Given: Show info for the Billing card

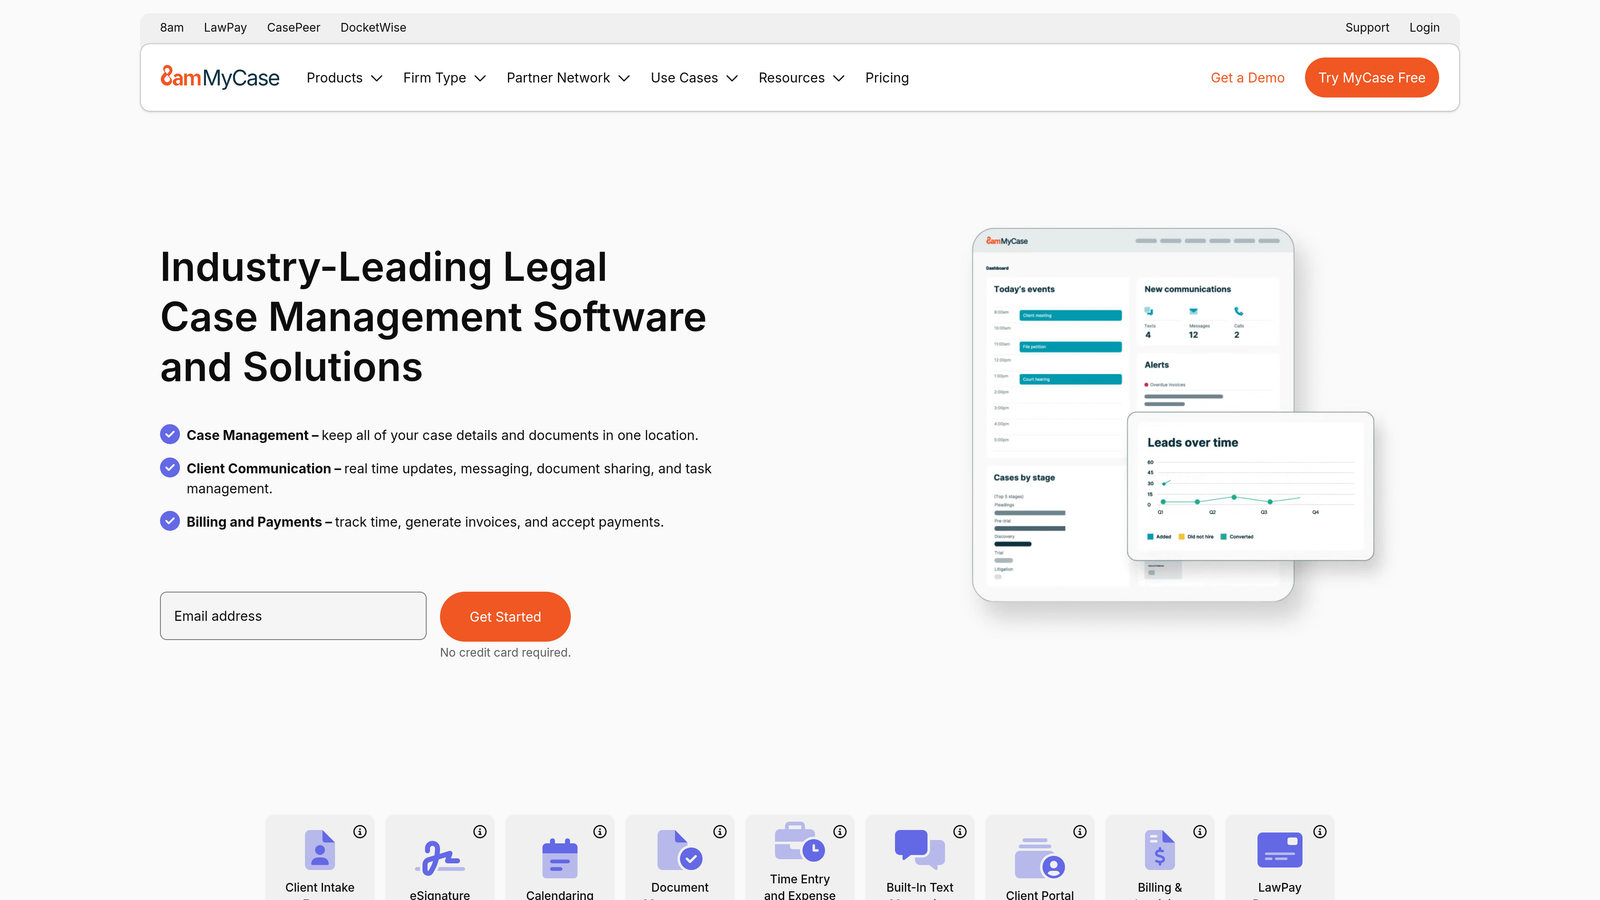Looking at the screenshot, I should (1200, 832).
